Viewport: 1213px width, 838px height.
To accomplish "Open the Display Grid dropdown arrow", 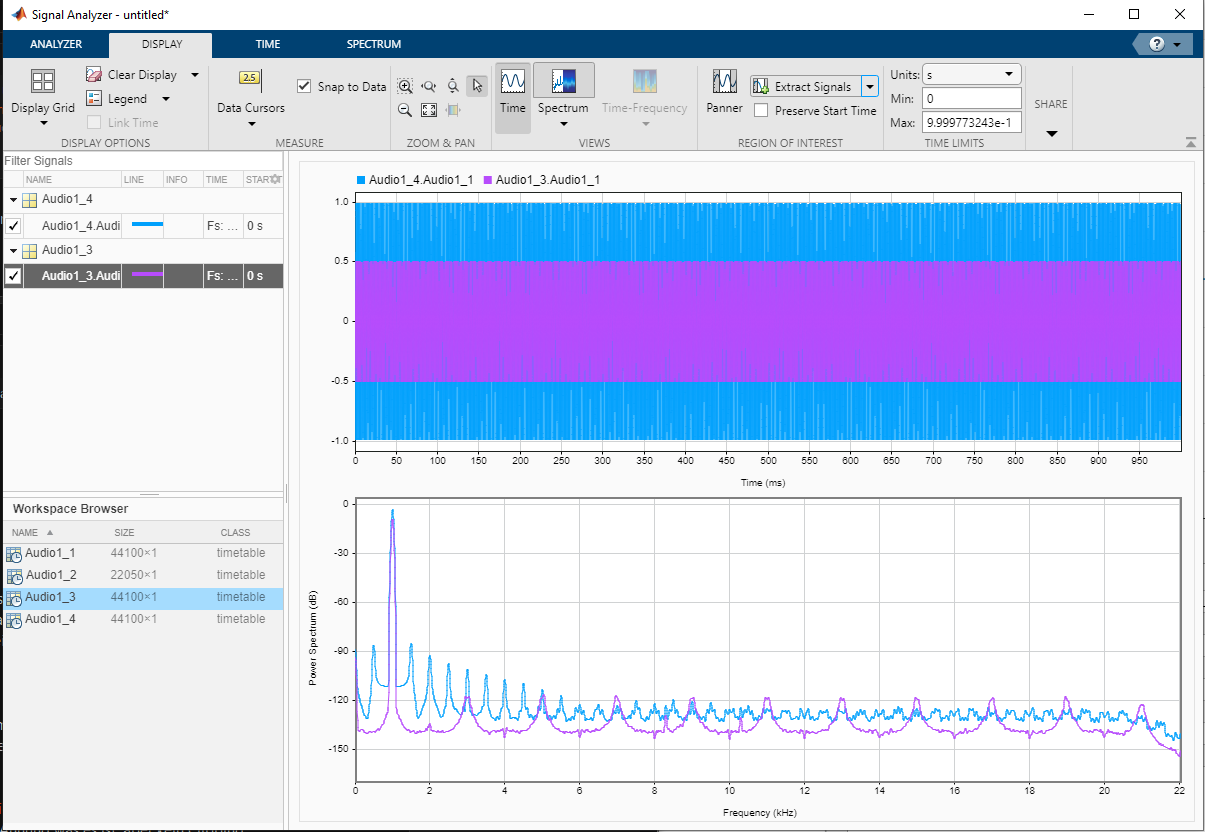I will point(43,124).
